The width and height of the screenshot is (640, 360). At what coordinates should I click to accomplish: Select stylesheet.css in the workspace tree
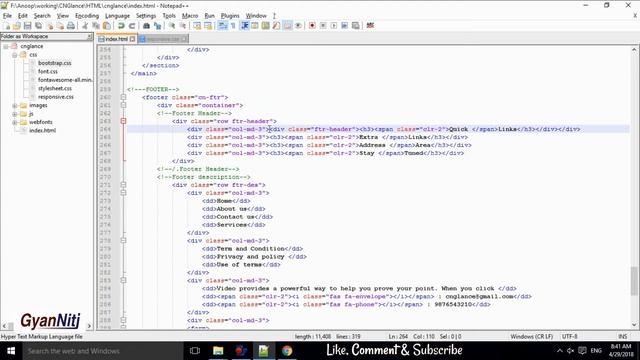(55, 88)
